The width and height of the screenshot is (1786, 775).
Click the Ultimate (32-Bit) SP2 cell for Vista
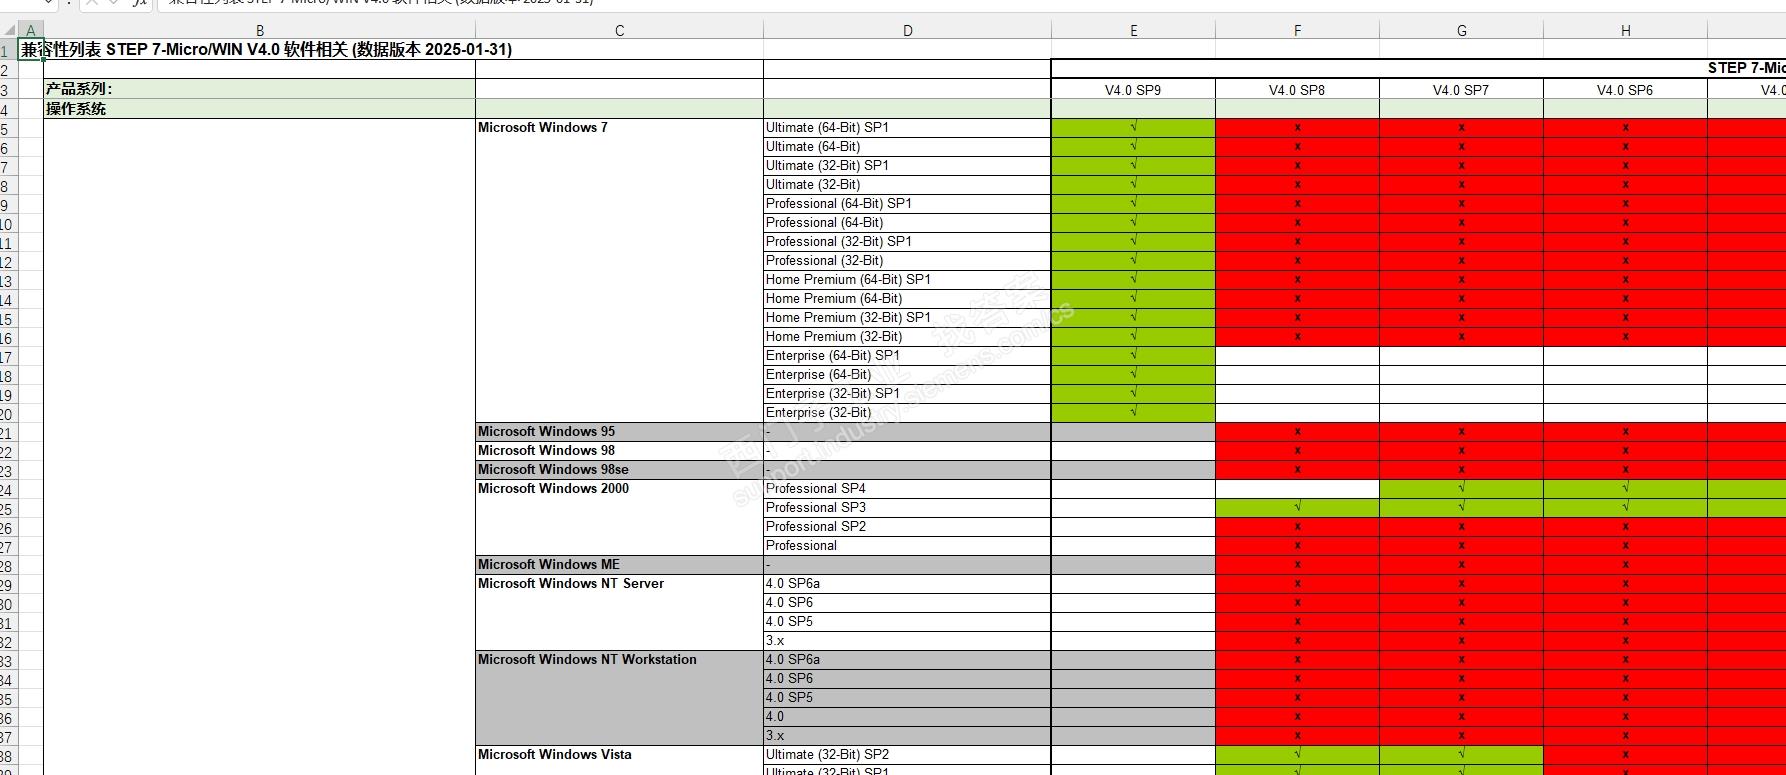[x=908, y=755]
